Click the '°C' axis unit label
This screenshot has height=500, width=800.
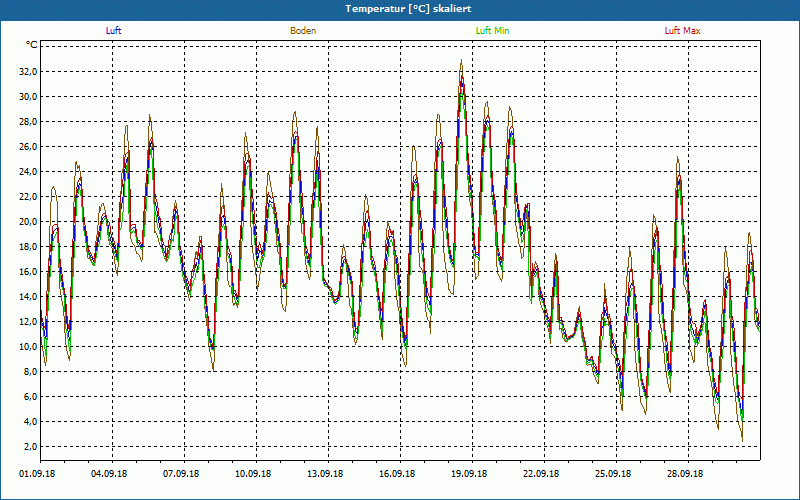[32, 45]
